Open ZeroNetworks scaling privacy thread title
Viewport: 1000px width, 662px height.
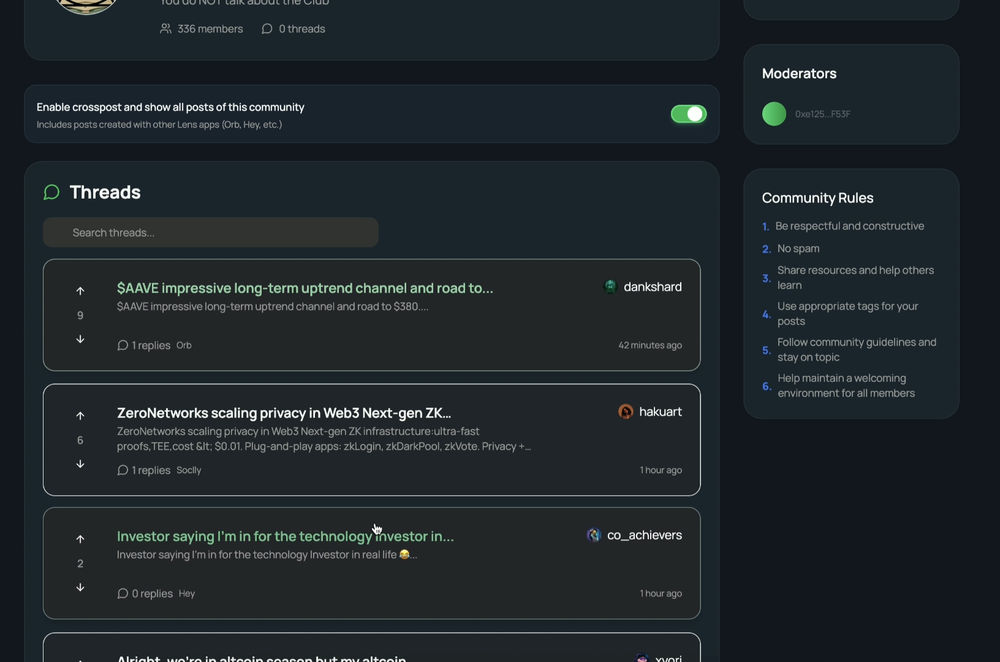(284, 413)
